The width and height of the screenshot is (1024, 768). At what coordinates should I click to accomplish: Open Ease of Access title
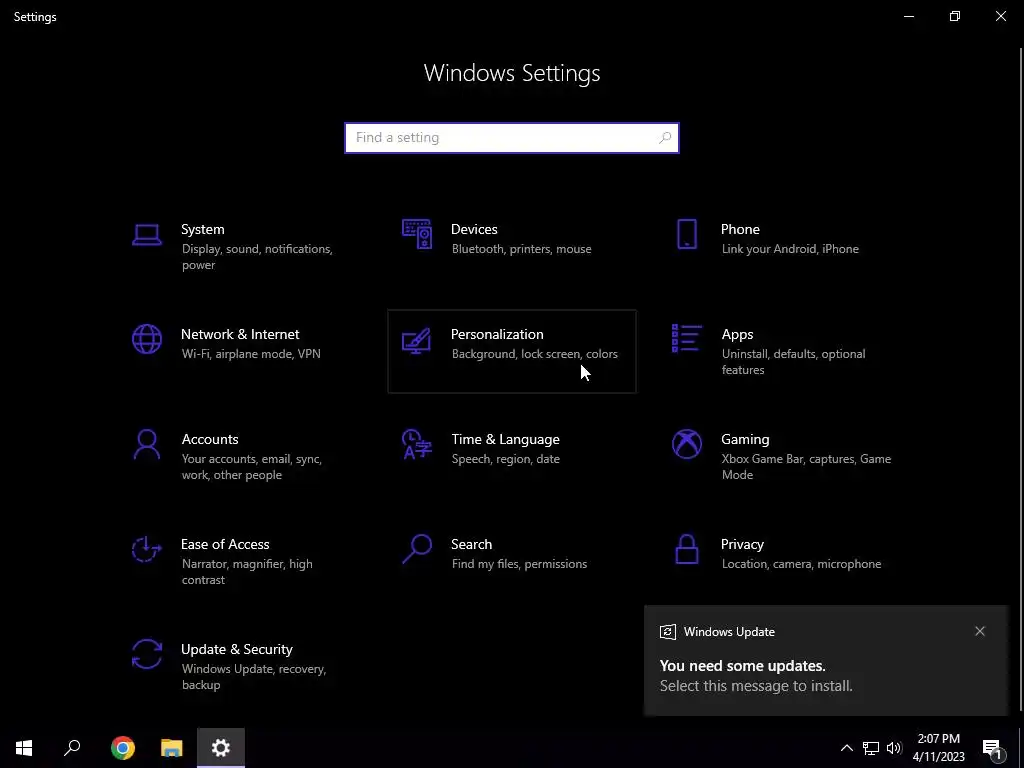225,545
